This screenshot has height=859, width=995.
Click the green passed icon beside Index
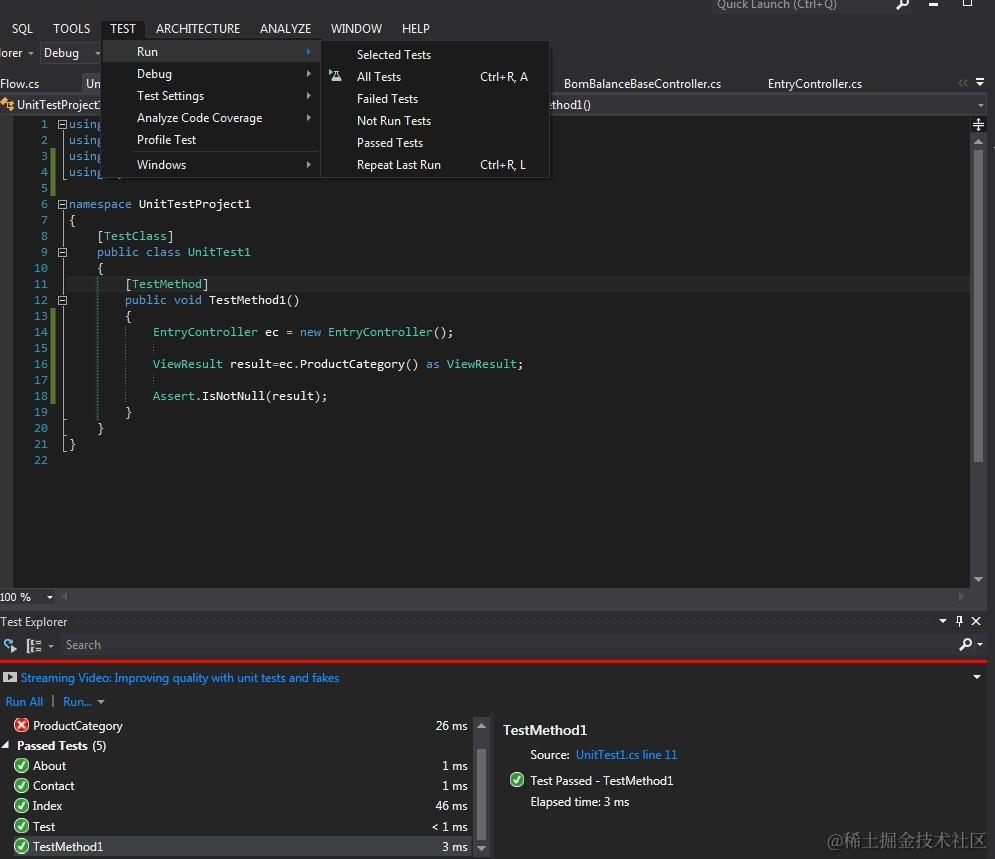point(22,806)
